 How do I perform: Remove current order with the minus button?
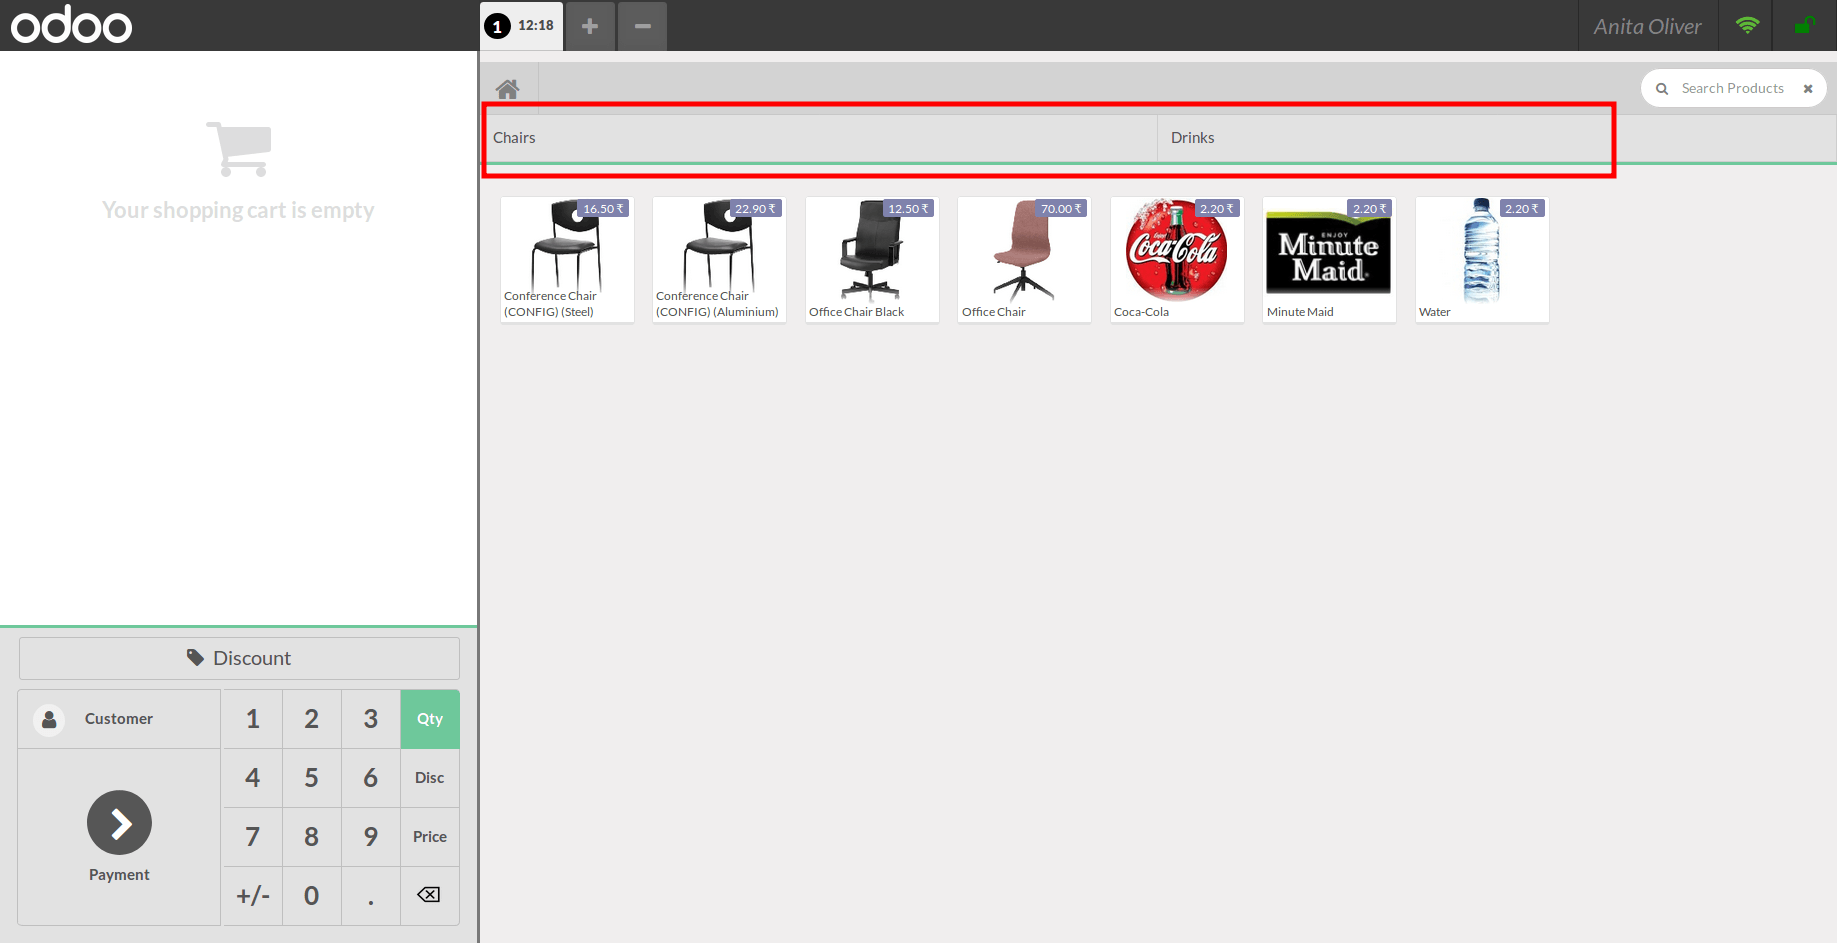pyautogui.click(x=642, y=26)
